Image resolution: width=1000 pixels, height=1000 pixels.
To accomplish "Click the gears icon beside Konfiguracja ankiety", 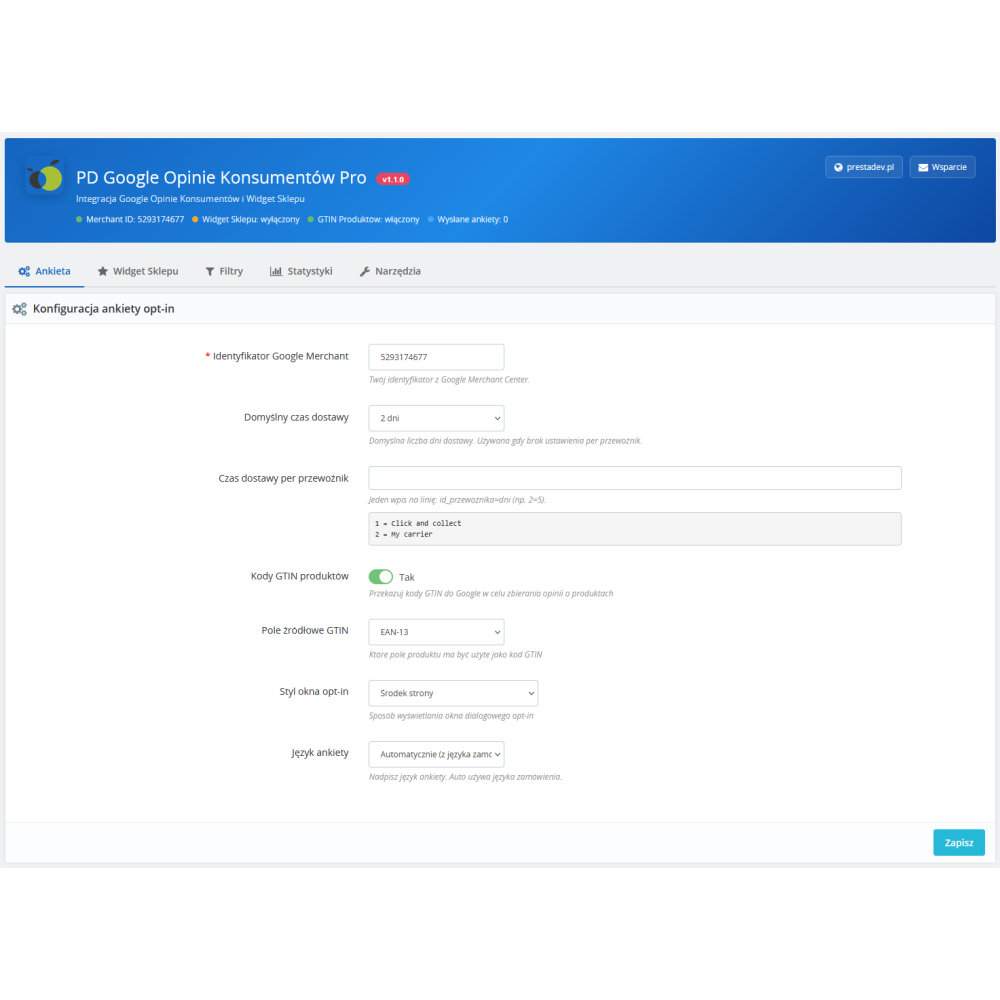I will click(20, 309).
